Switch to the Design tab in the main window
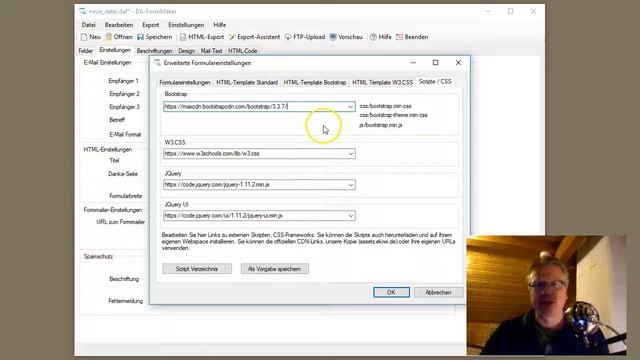640x360 pixels. point(187,51)
